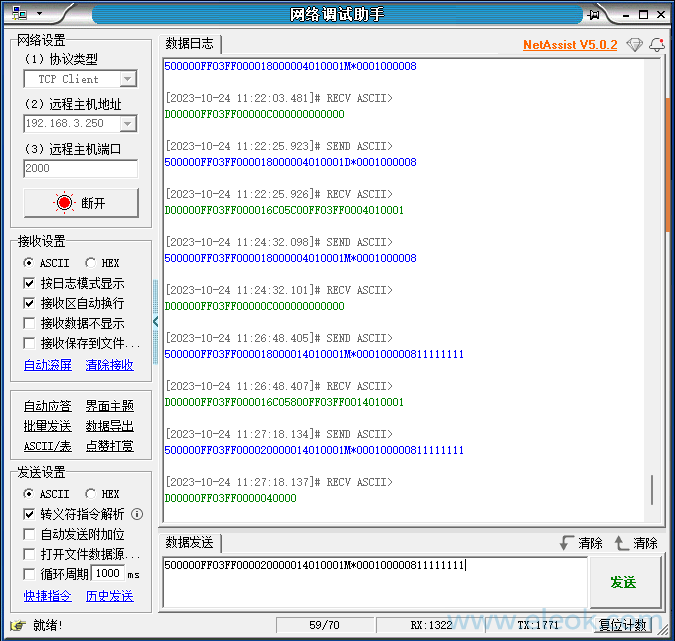
Task: Select the 数据发送 tab
Action: click(189, 543)
